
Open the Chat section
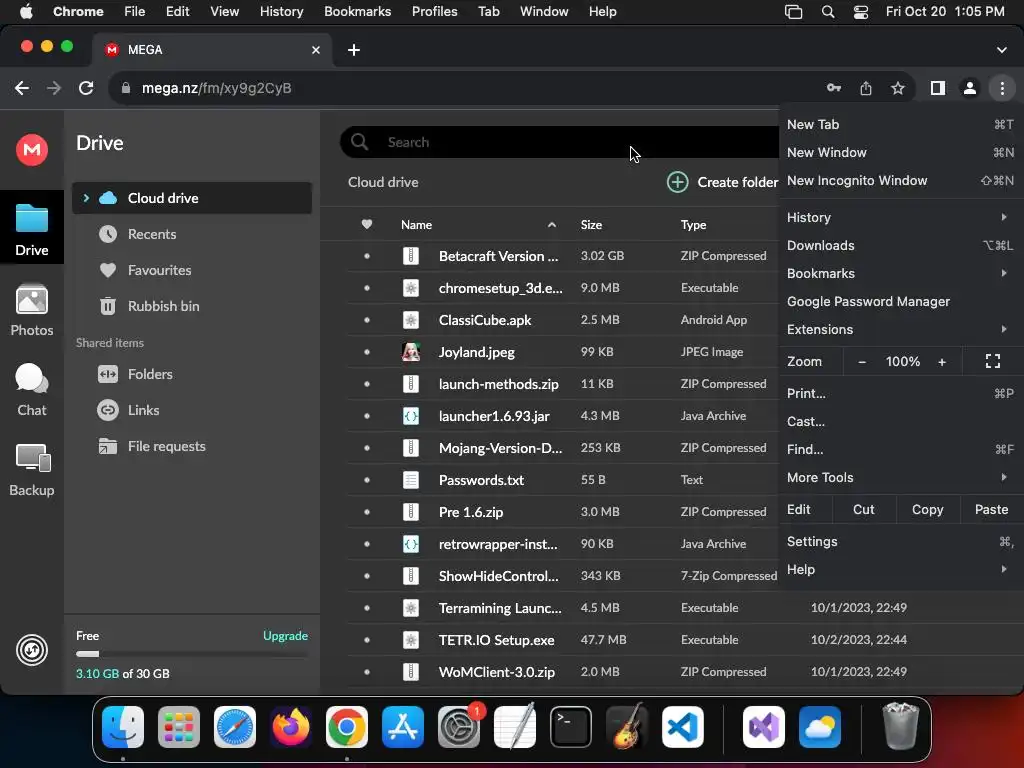coord(32,390)
